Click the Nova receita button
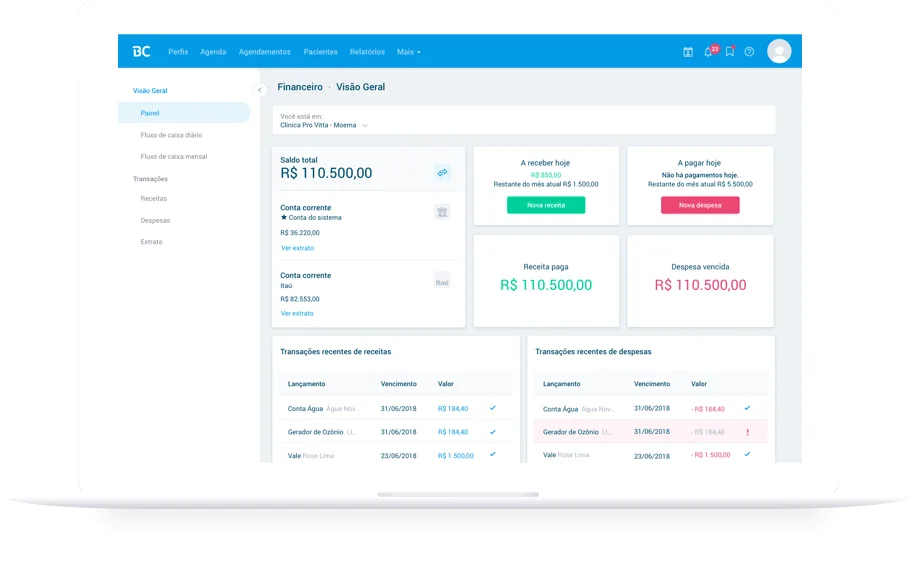Viewport: 914px width, 569px height. pyautogui.click(x=546, y=205)
